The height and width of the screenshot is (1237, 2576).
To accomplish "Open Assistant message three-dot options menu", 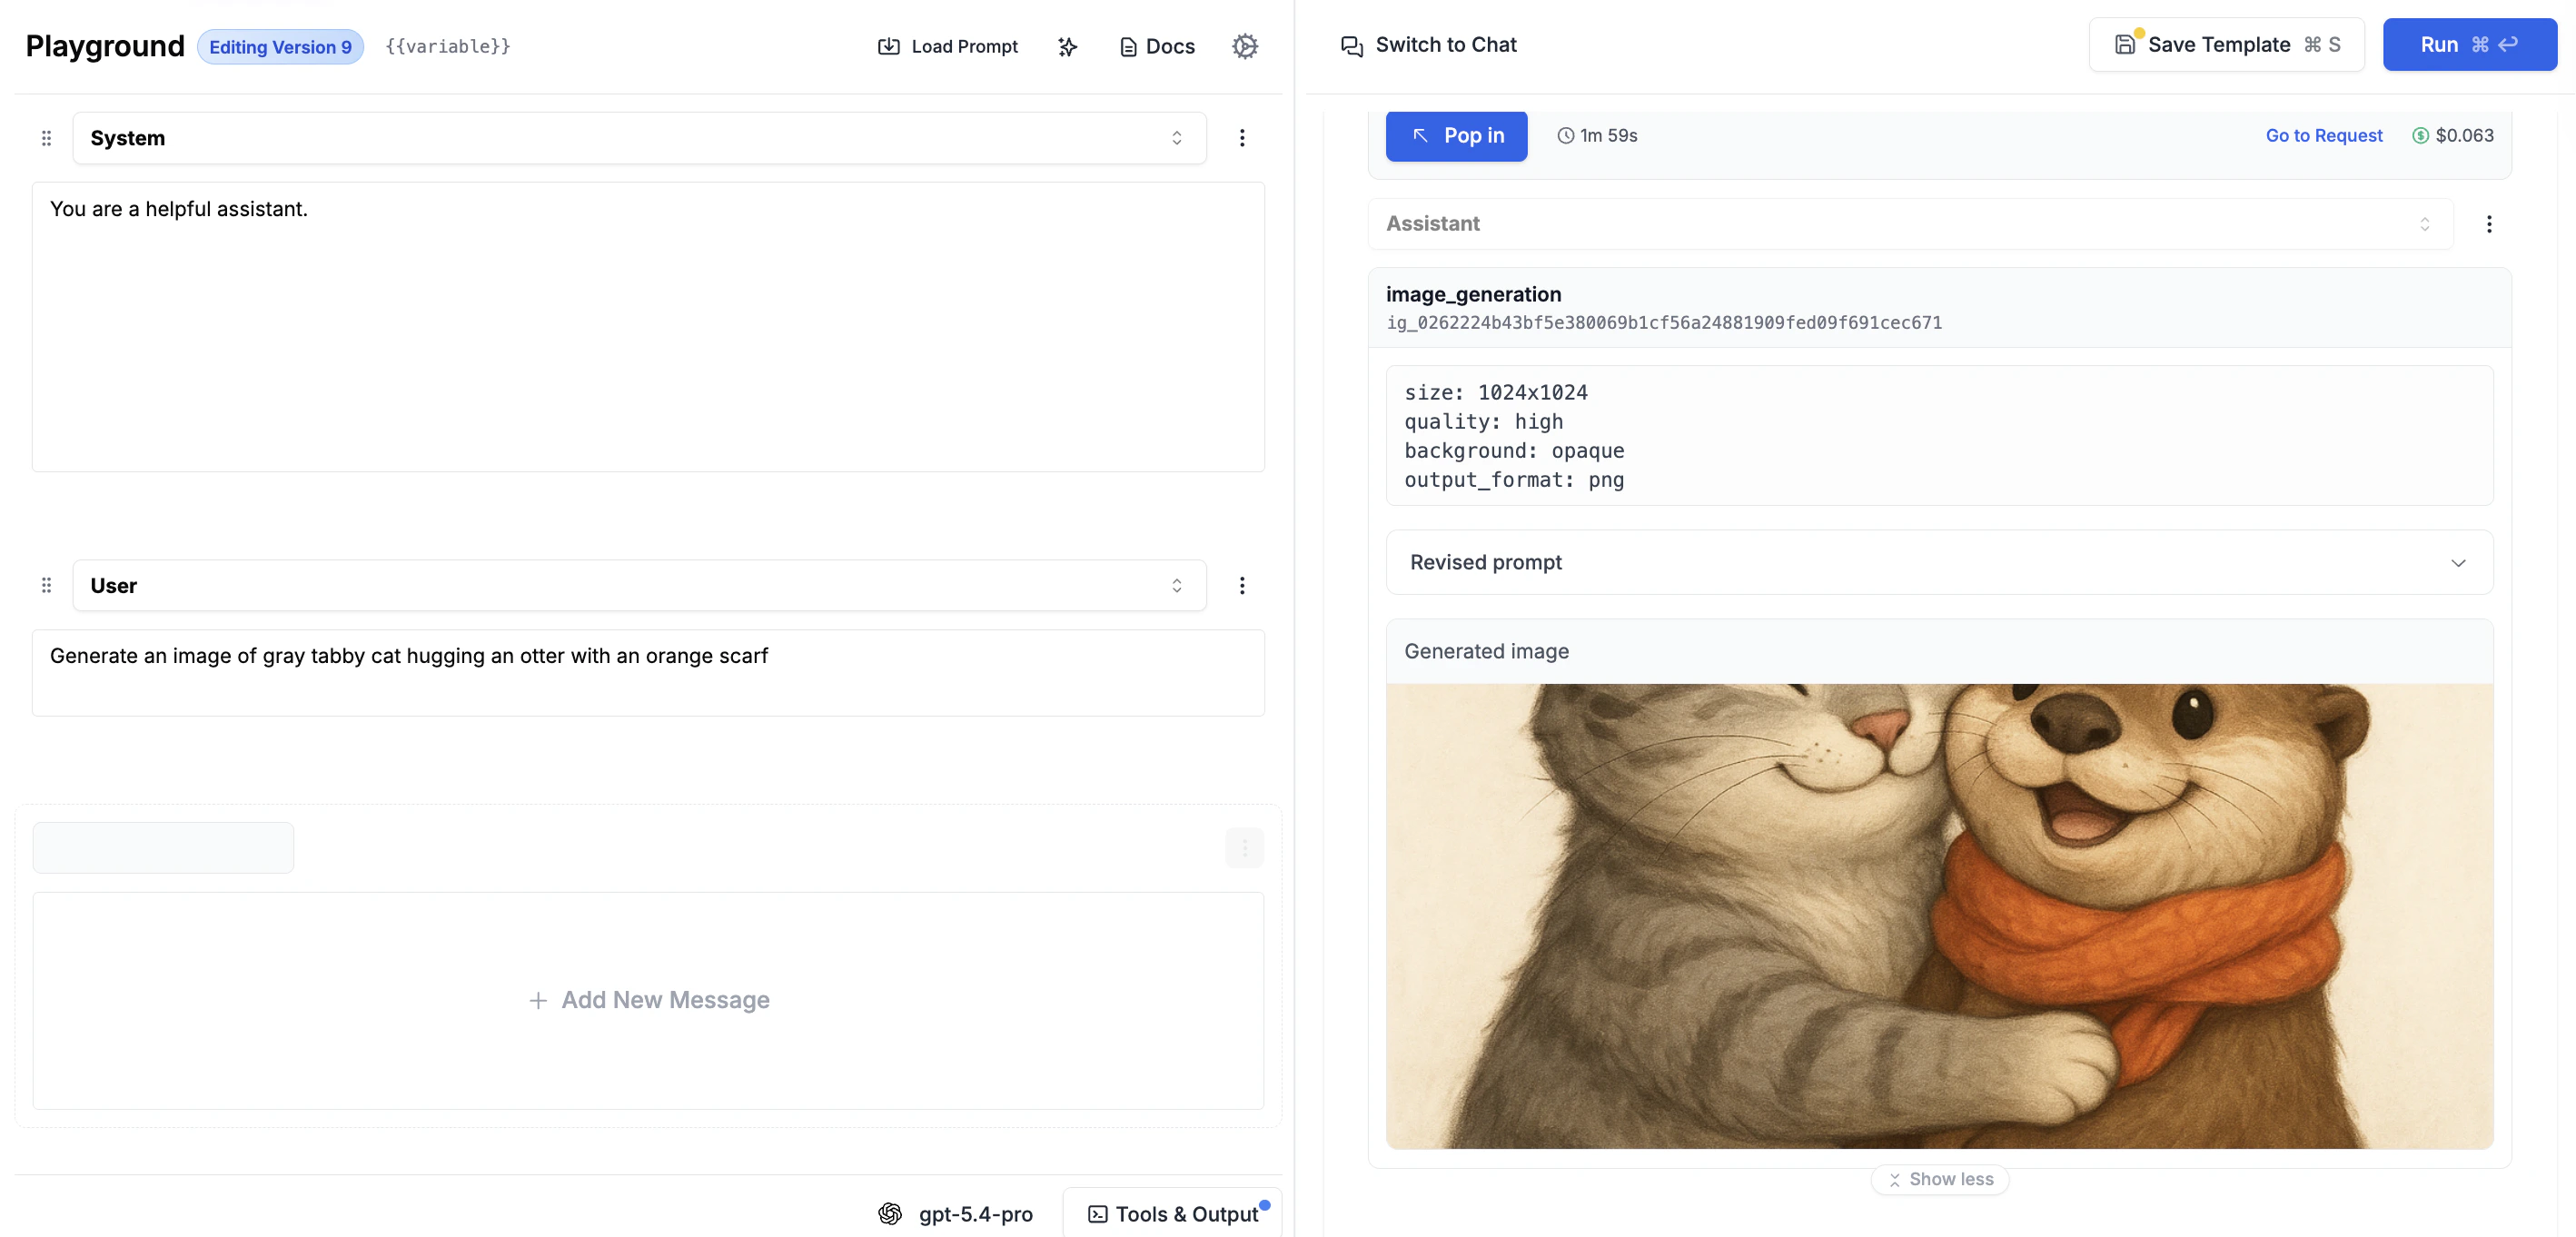I will 2488,224.
